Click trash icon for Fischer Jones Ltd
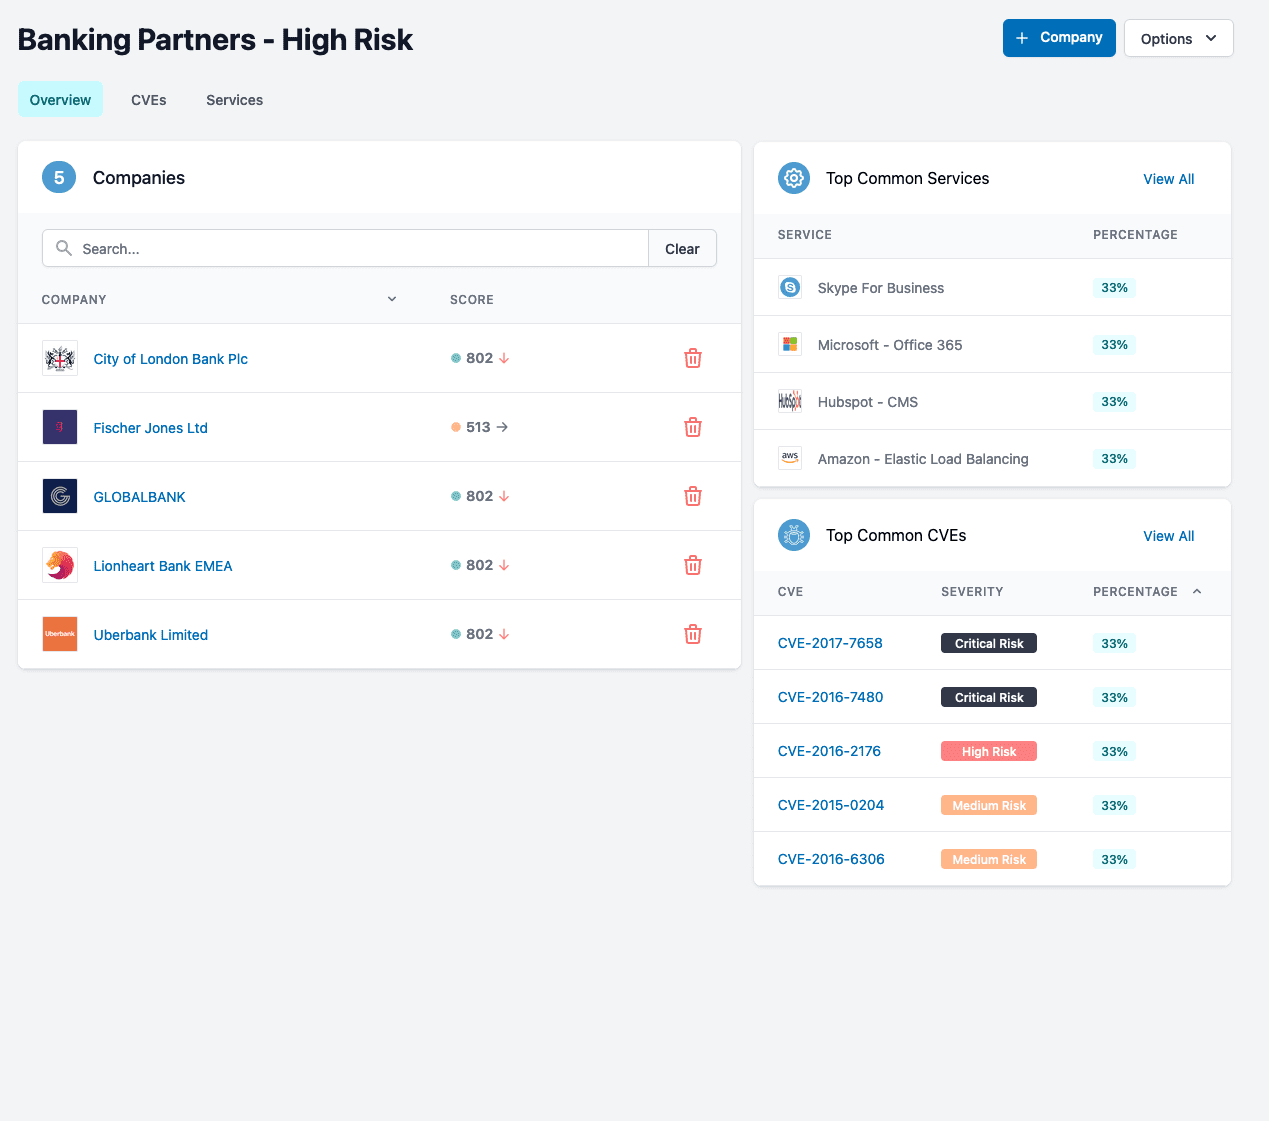The height and width of the screenshot is (1121, 1269). (692, 427)
